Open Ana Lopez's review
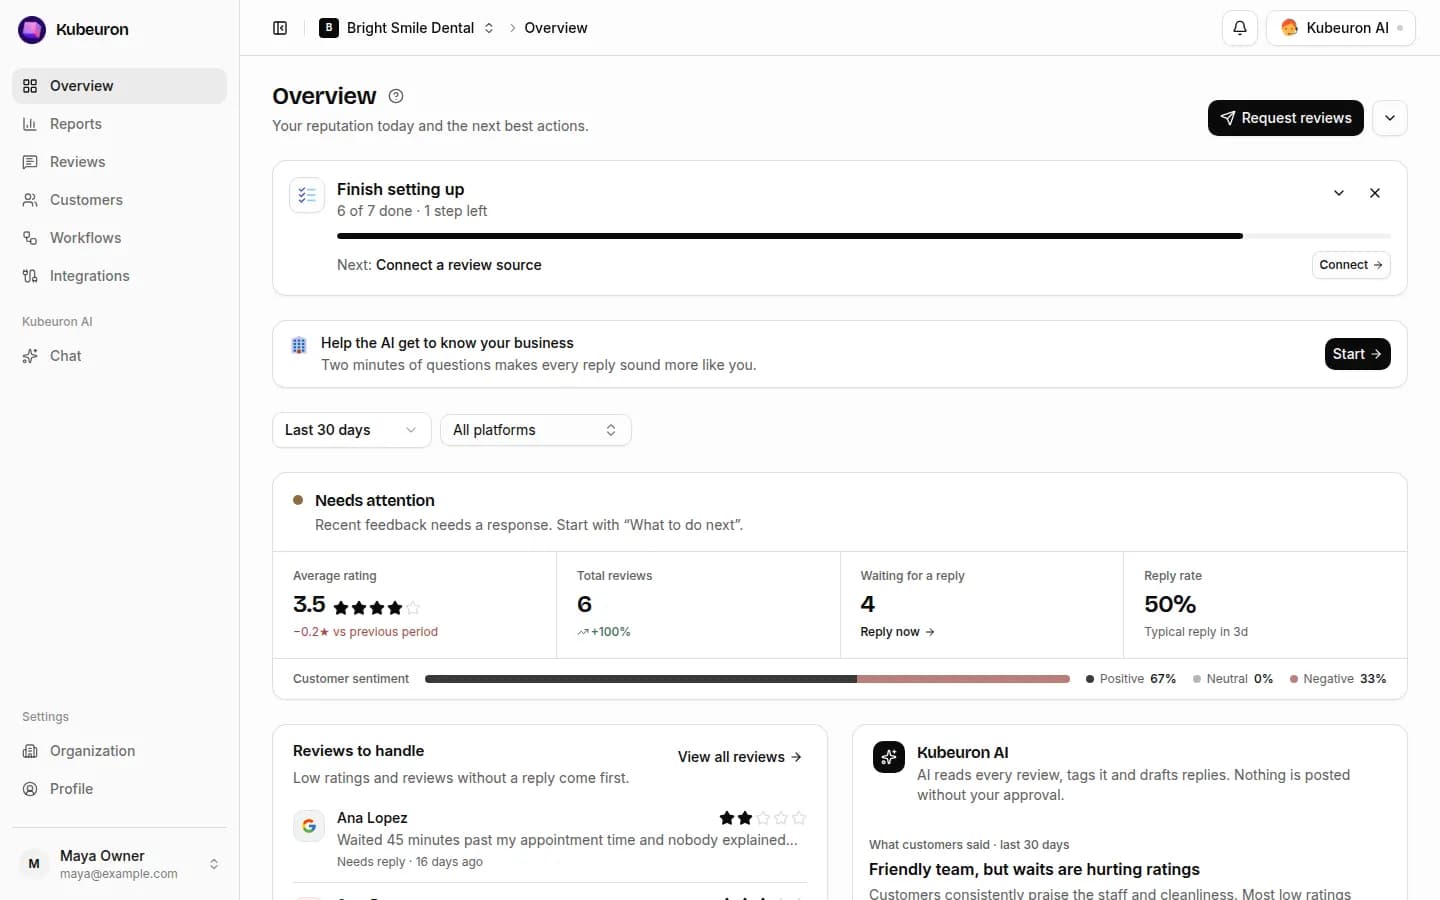 (x=550, y=839)
